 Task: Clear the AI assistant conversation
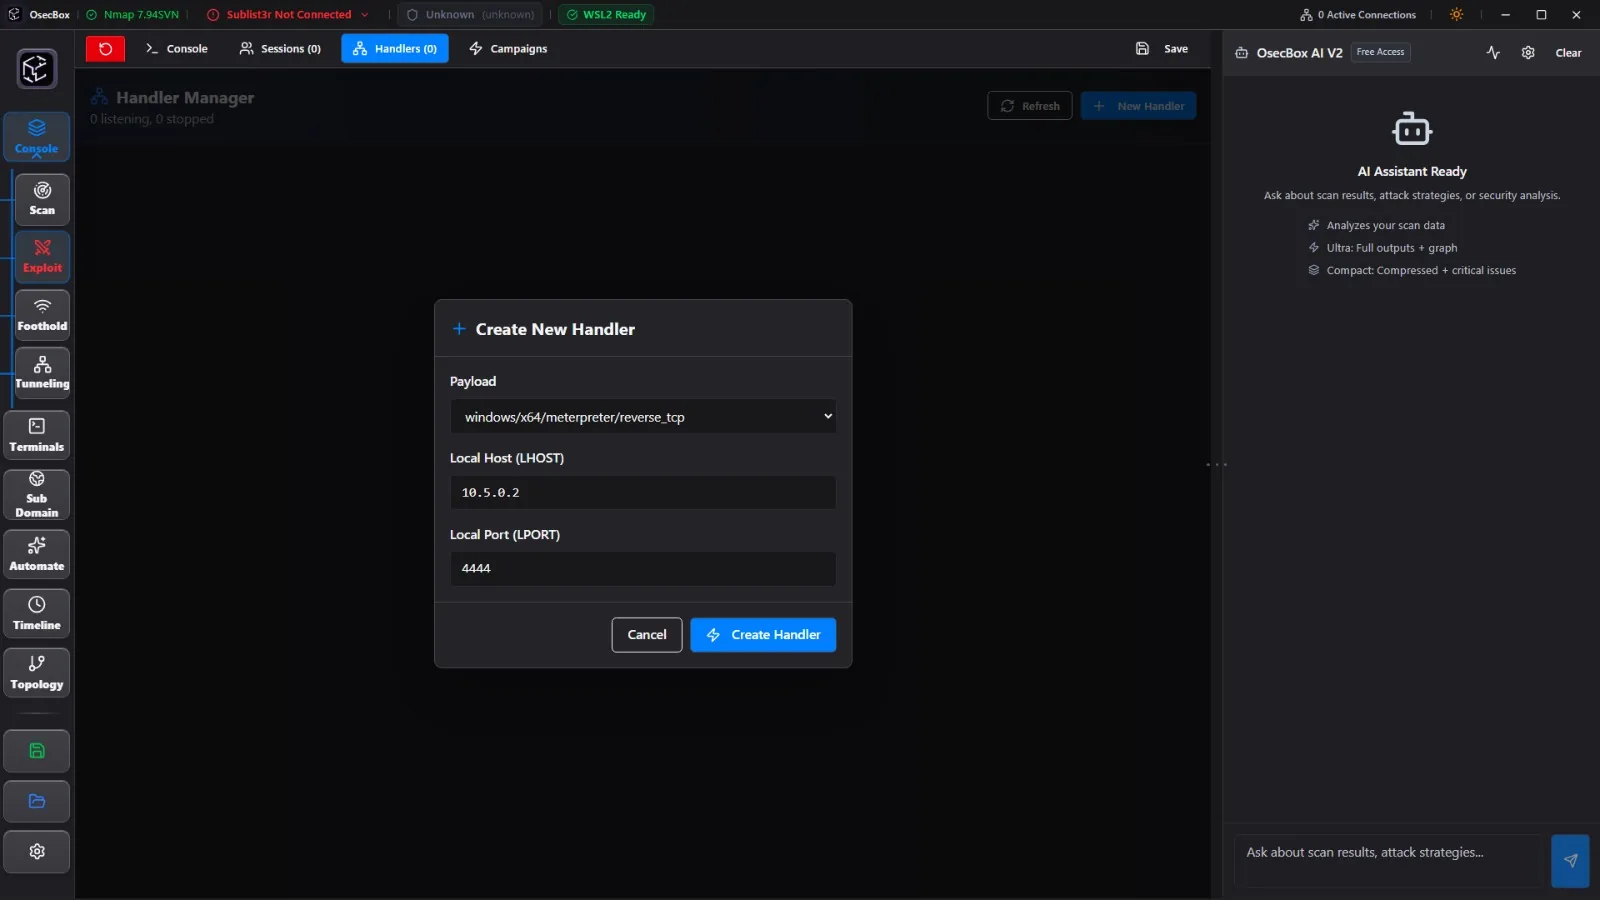(1568, 53)
